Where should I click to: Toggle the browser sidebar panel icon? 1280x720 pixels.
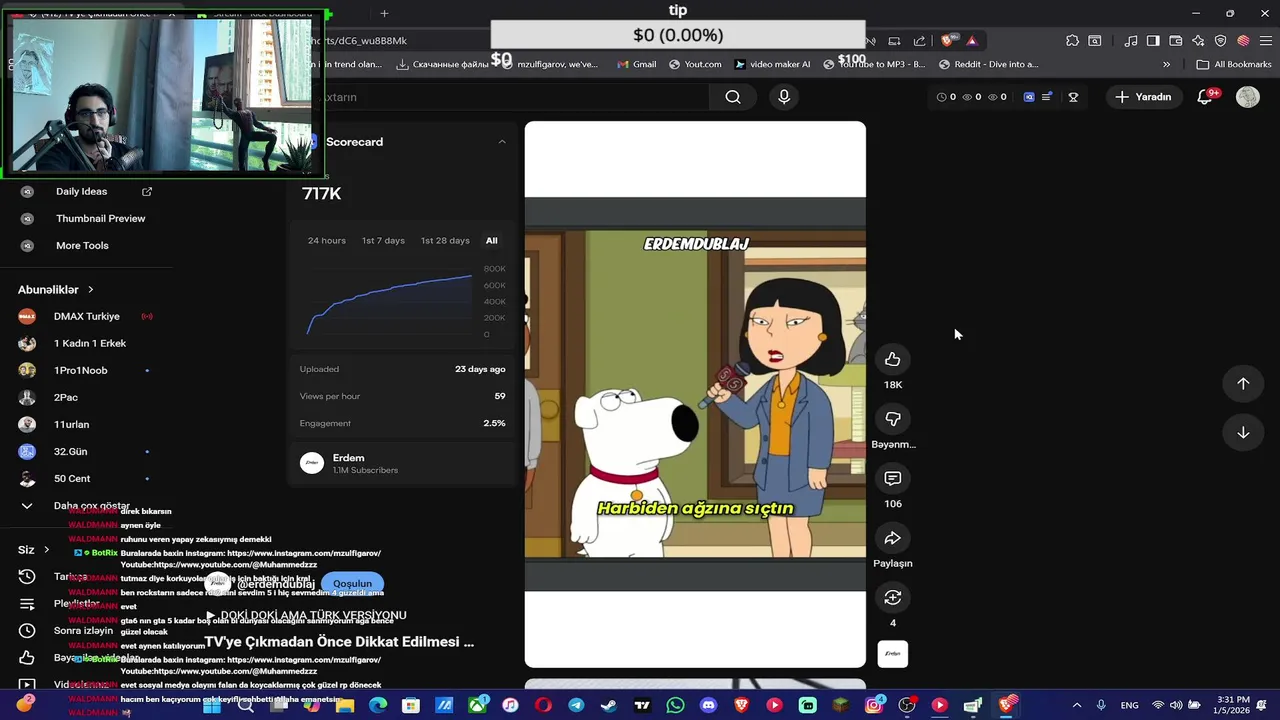pyautogui.click(x=1153, y=41)
